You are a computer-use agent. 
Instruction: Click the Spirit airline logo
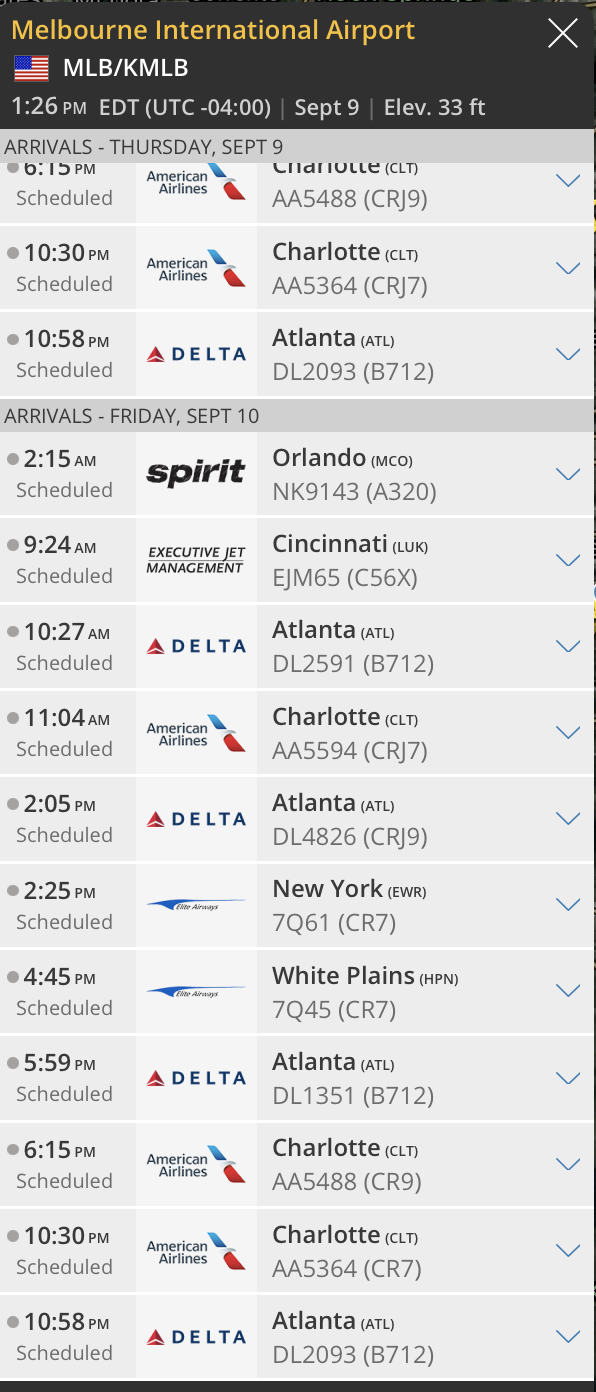coord(196,473)
